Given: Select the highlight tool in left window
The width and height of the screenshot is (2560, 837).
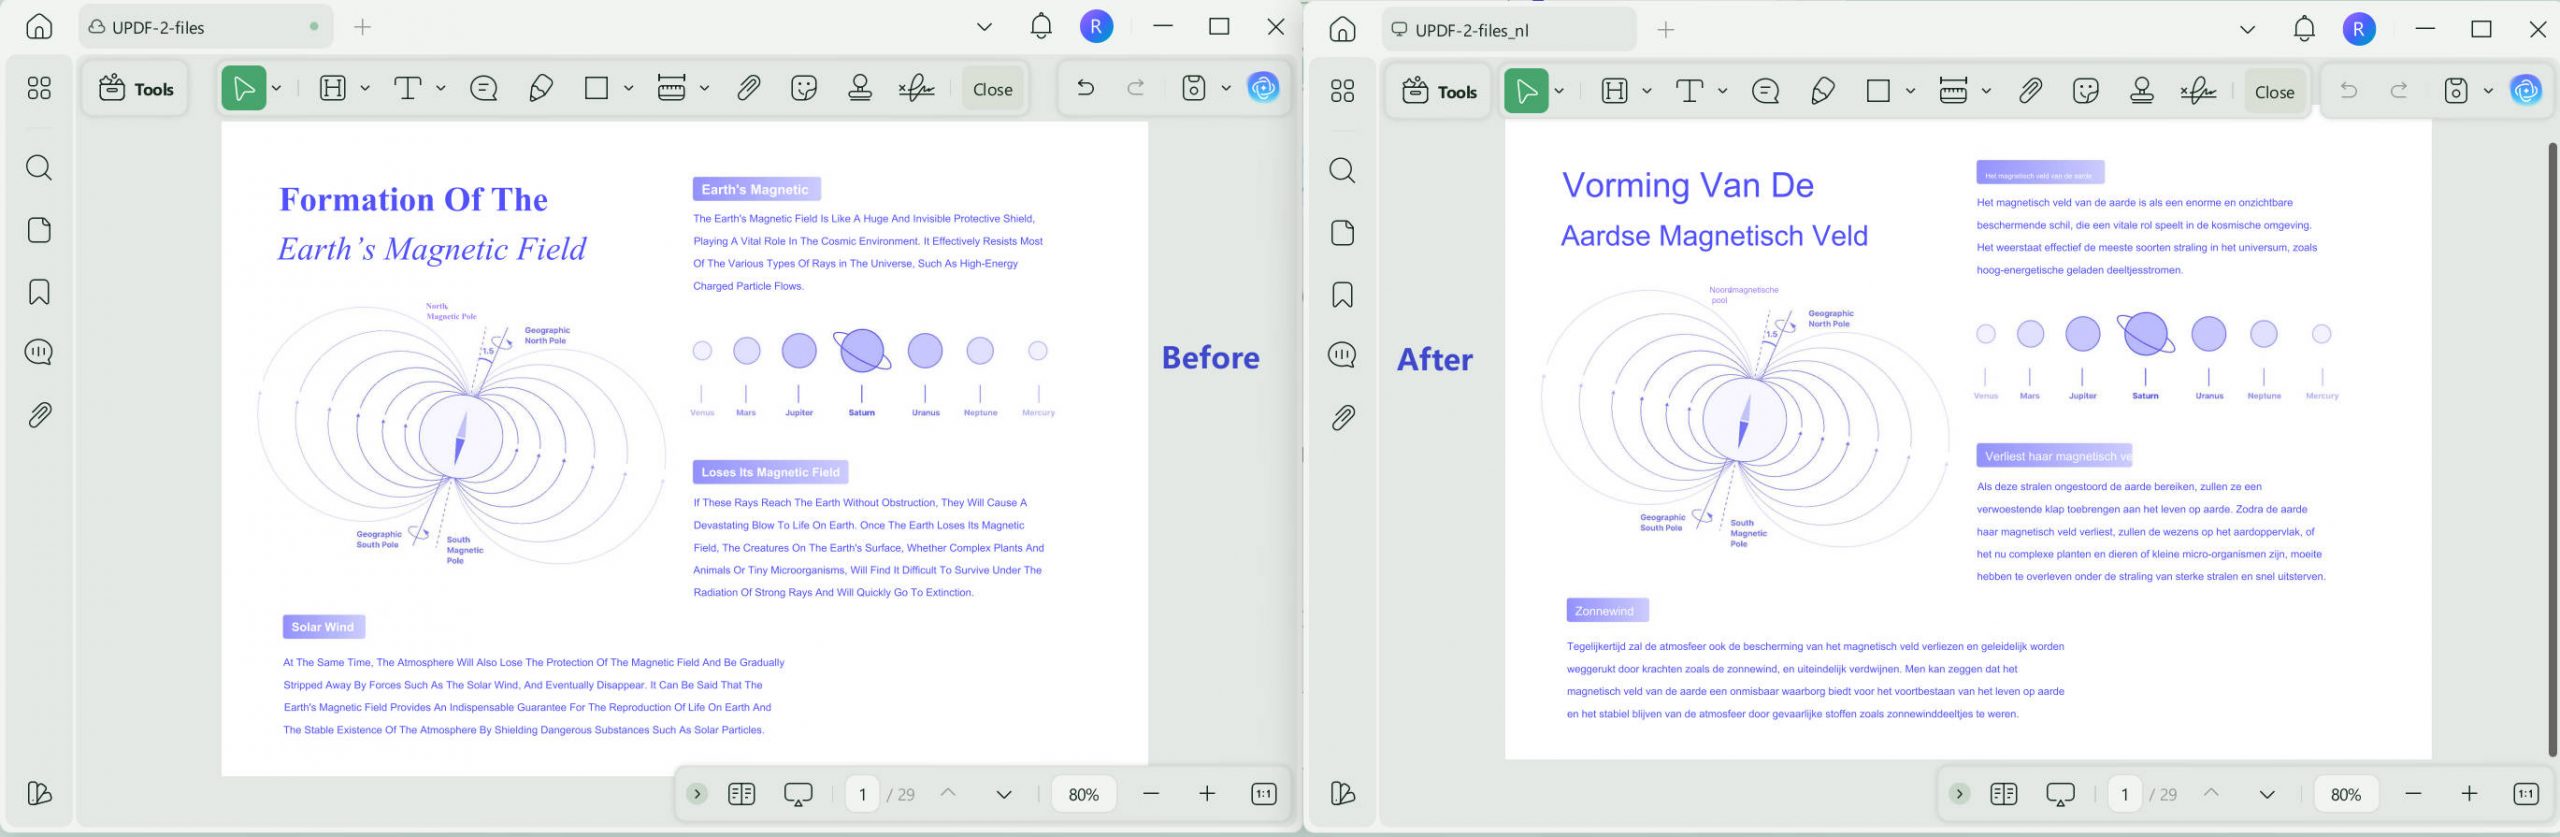Looking at the screenshot, I should pos(332,89).
